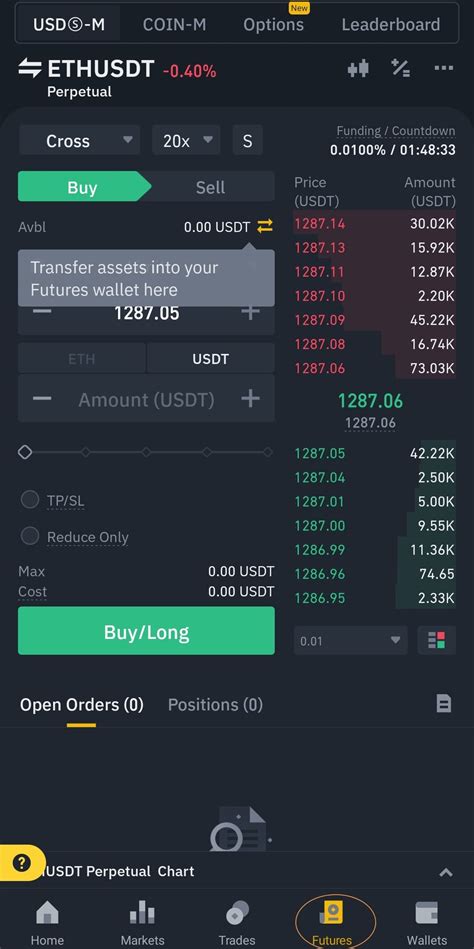The width and height of the screenshot is (474, 949).
Task: Open the Cross margin mode dropdown
Action: [79, 140]
